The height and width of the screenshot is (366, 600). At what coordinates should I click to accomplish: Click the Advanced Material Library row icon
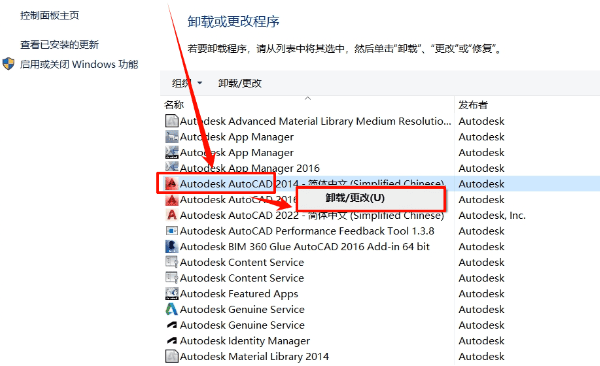click(171, 121)
